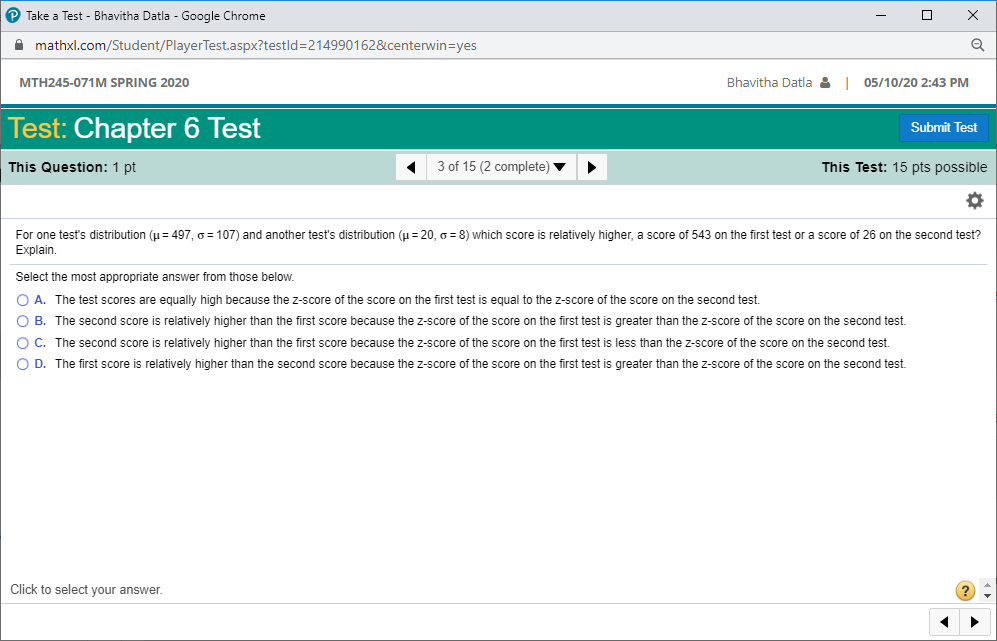The height and width of the screenshot is (641, 997).
Task: Click the scrollbar down arrow
Action: coord(987,594)
